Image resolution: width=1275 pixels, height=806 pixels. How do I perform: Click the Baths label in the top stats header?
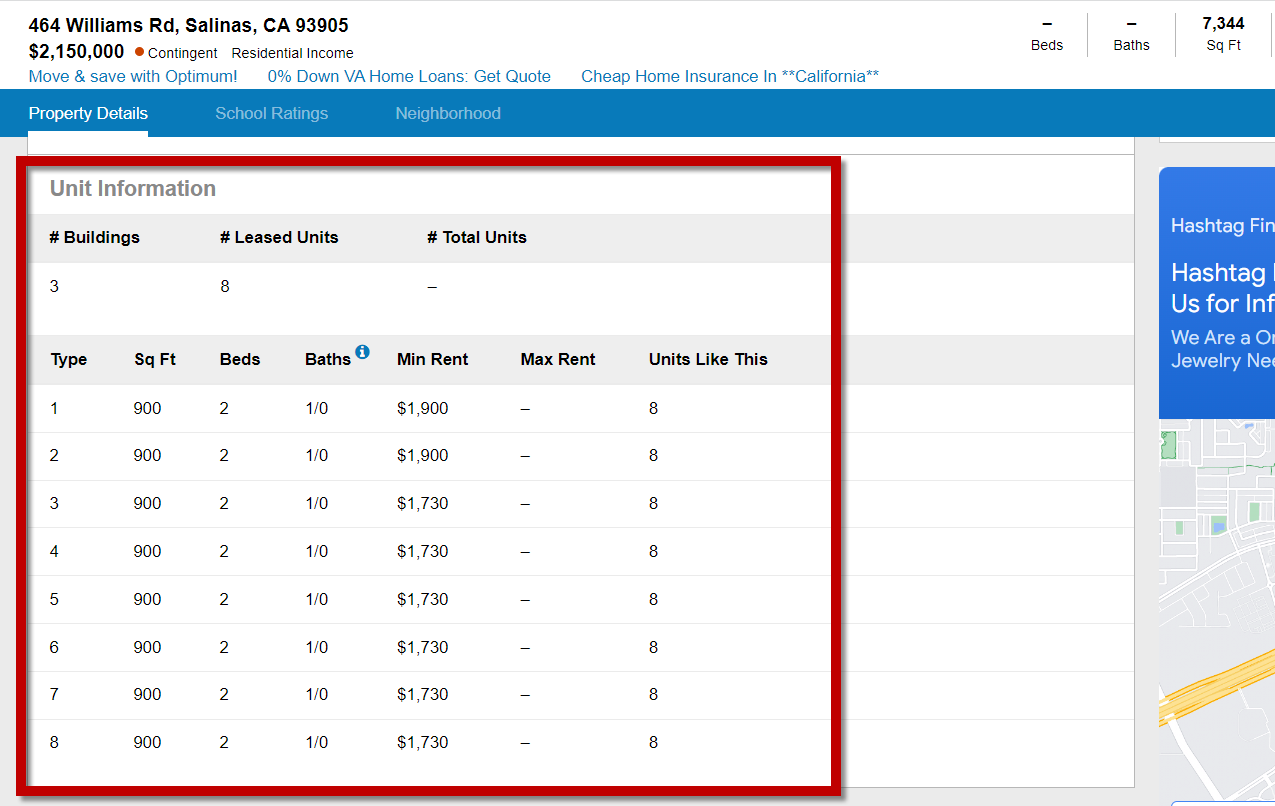(1131, 45)
